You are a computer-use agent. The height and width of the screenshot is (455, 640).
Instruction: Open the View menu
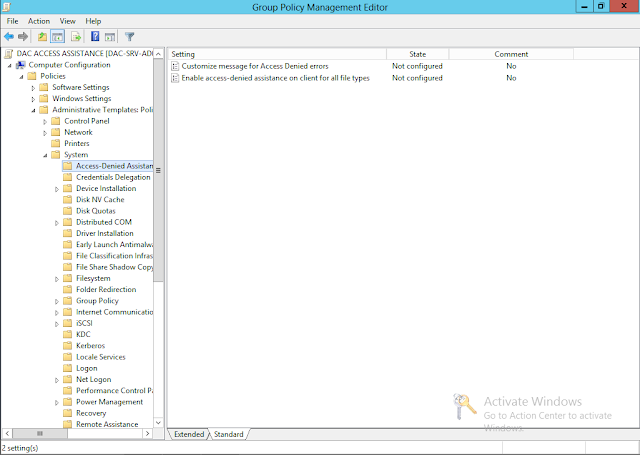pyautogui.click(x=67, y=21)
